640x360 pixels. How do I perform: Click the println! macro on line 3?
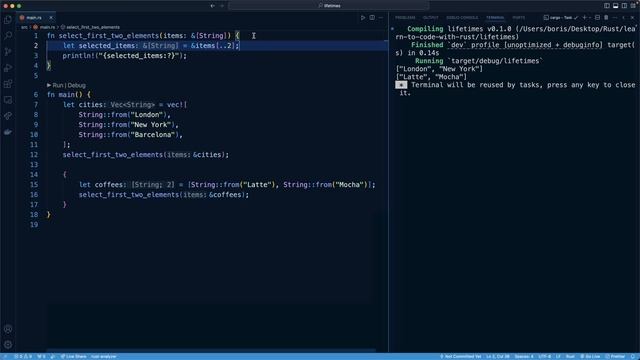pos(78,56)
